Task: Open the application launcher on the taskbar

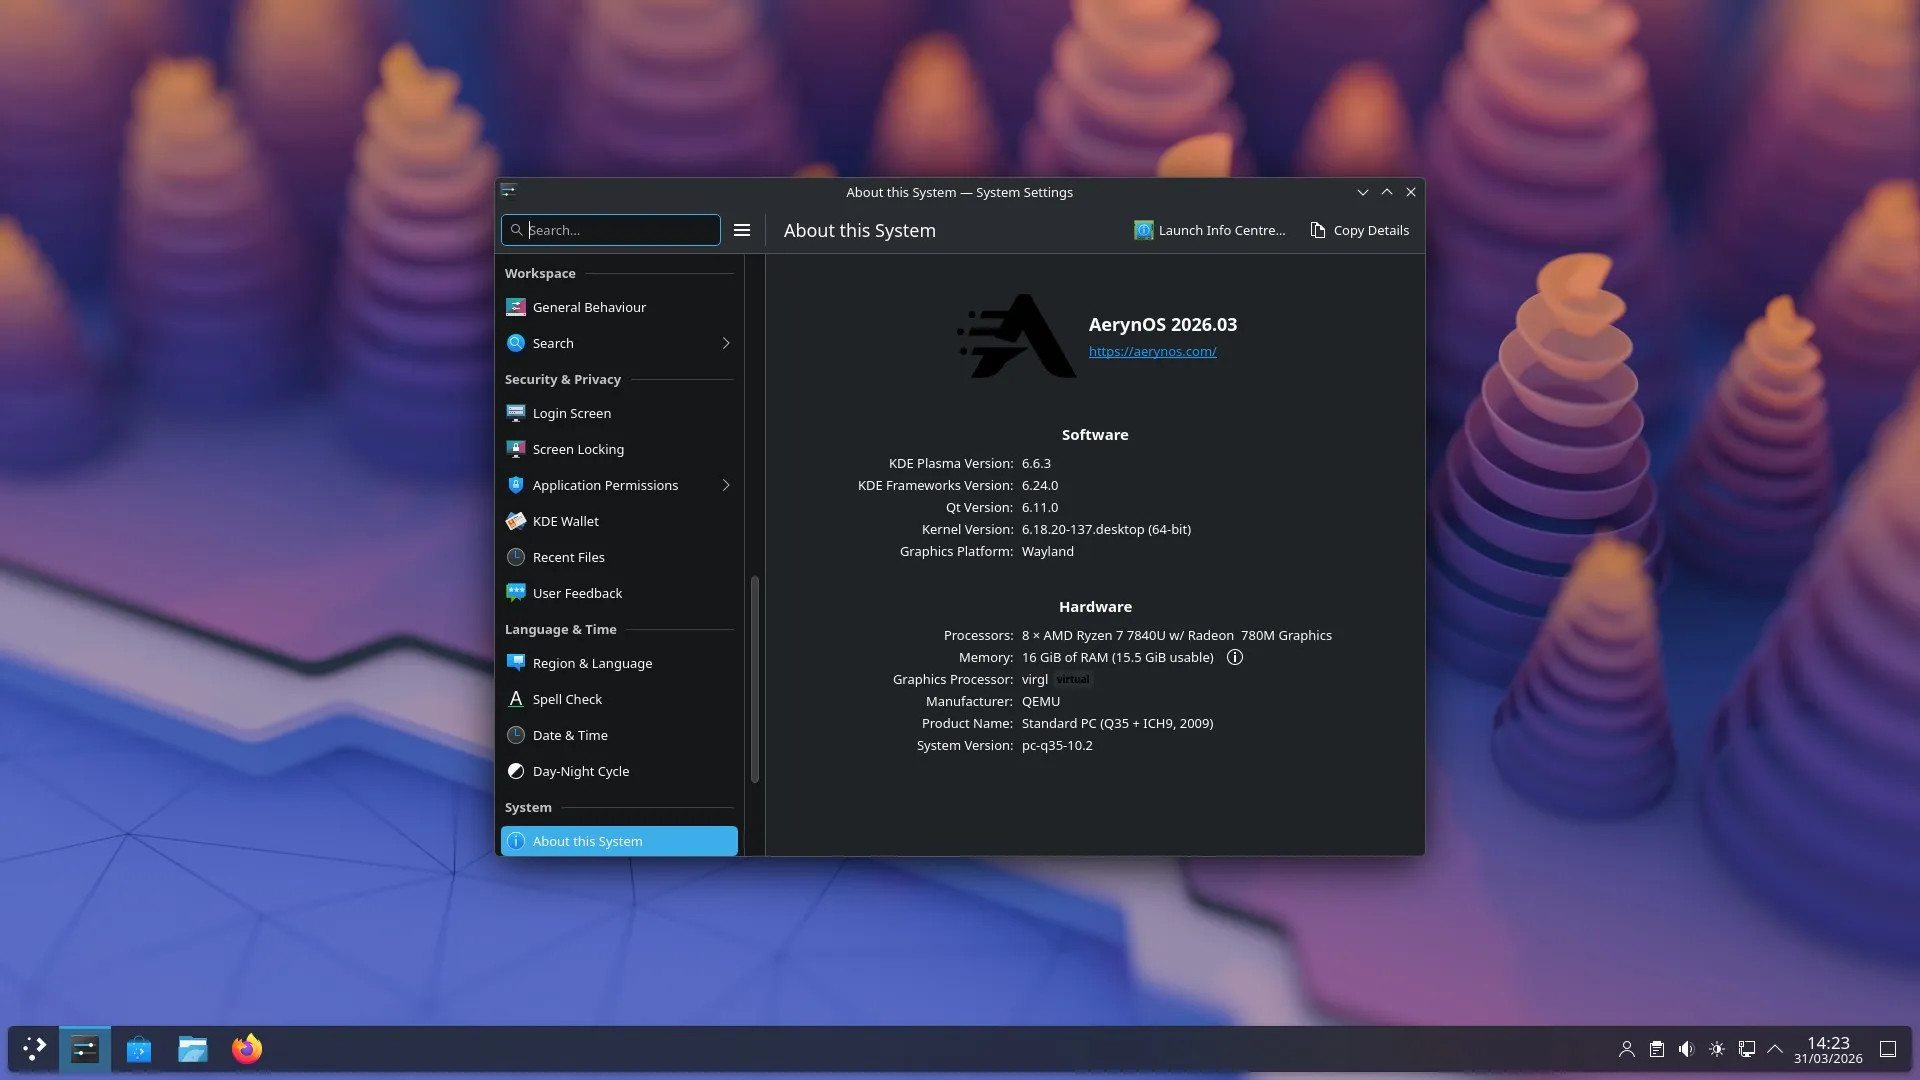Action: 34,1048
